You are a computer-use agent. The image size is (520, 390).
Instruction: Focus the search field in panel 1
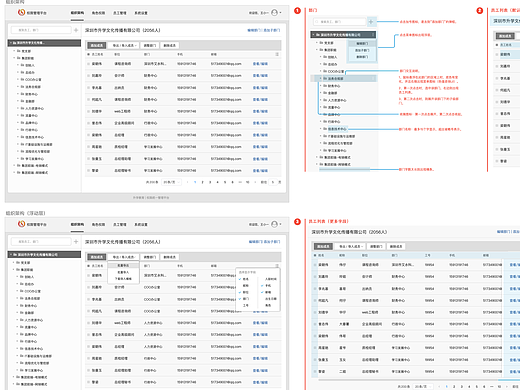[x=340, y=22]
